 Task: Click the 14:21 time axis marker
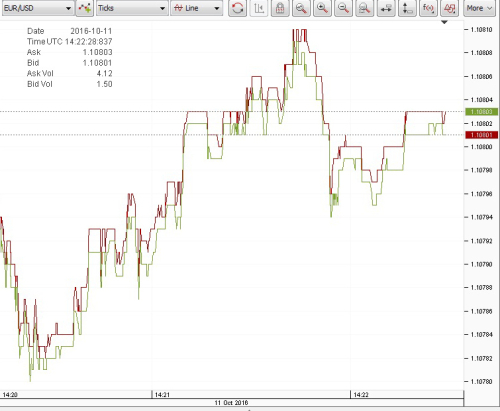coord(162,395)
